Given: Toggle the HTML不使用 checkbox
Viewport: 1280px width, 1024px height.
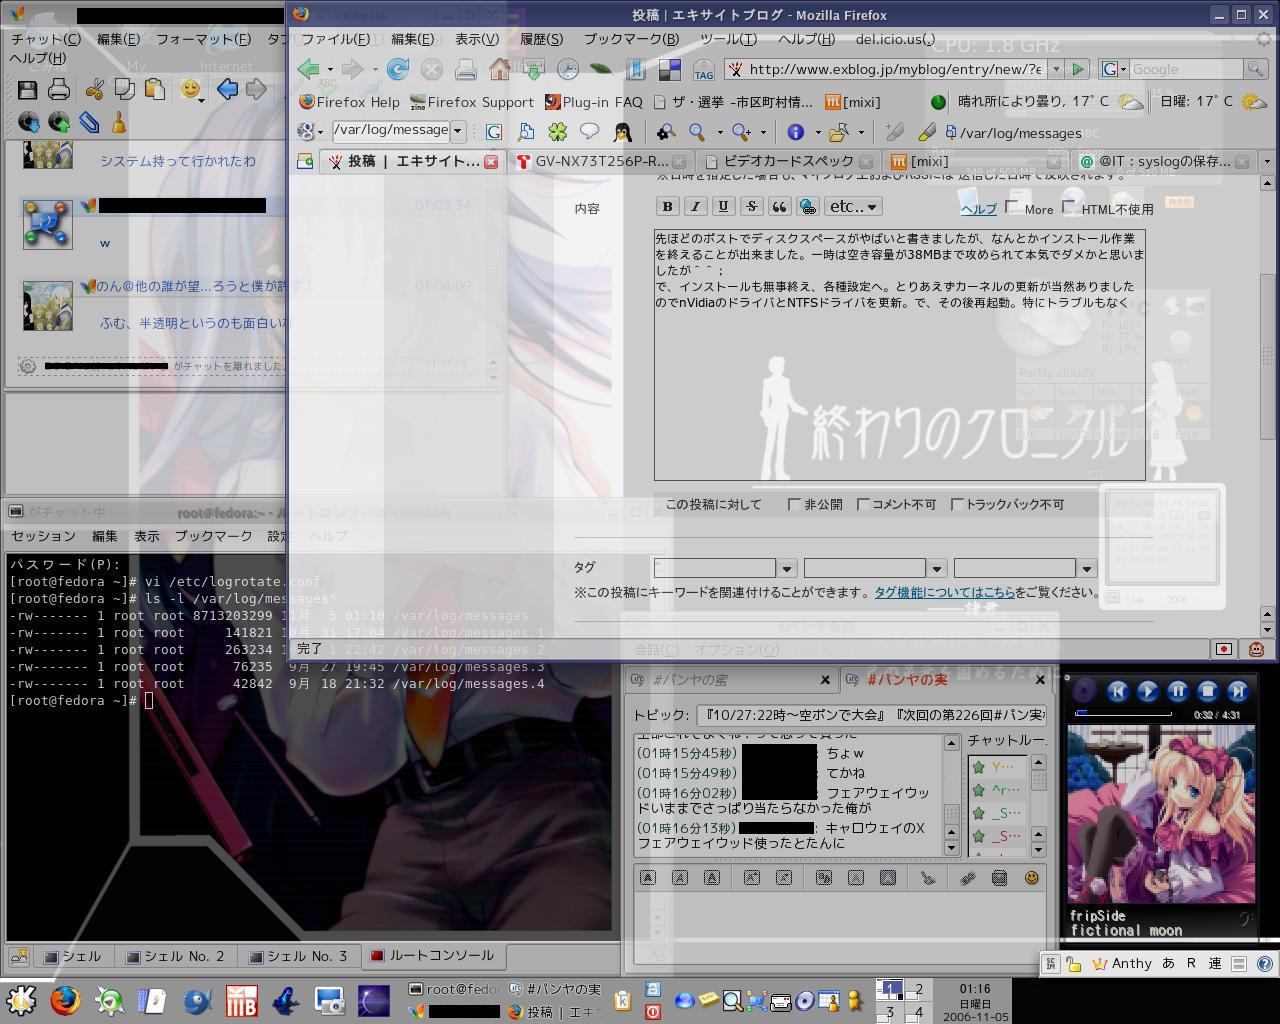Looking at the screenshot, I should (x=1069, y=207).
